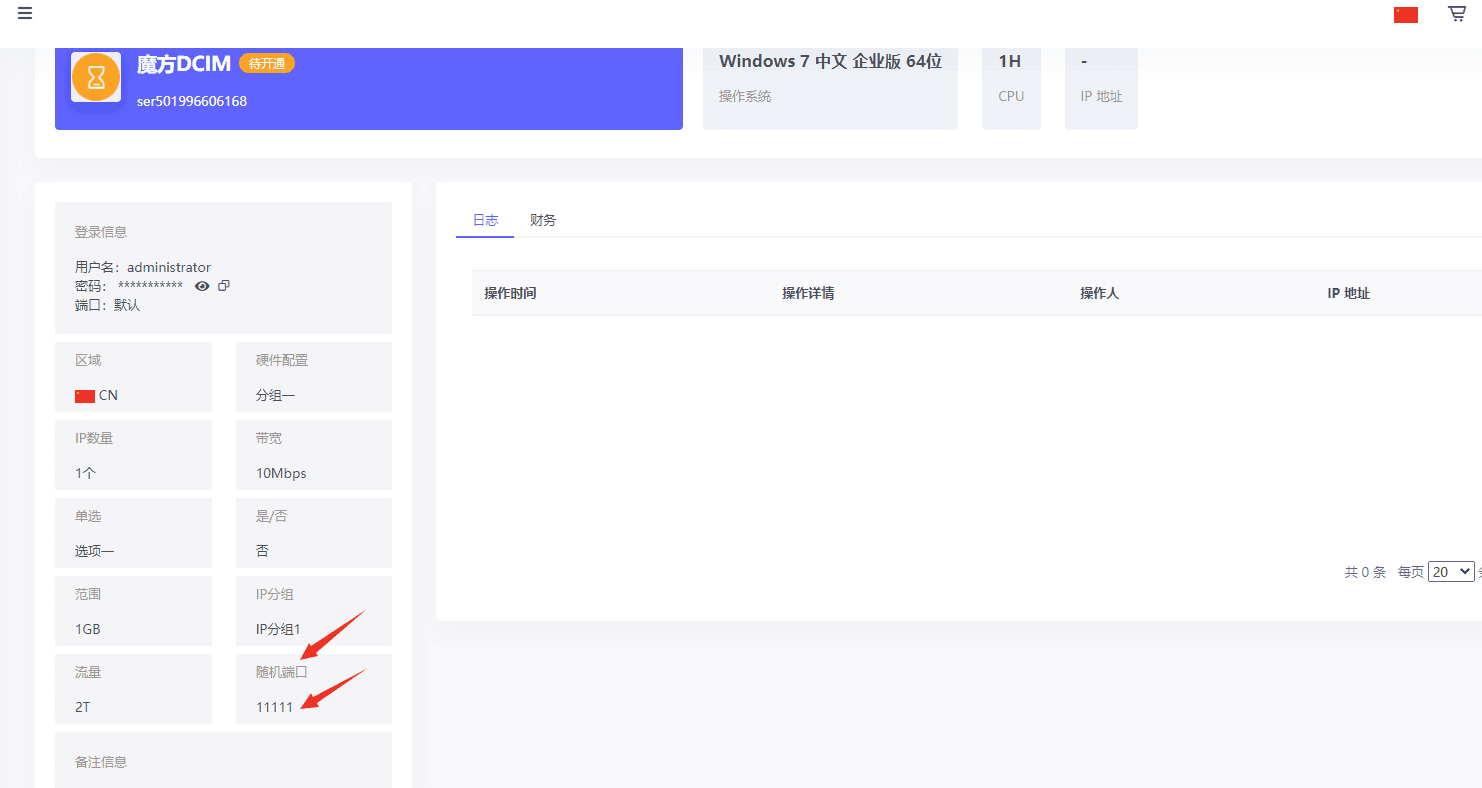Click the 备注信息 section label

coord(101,762)
